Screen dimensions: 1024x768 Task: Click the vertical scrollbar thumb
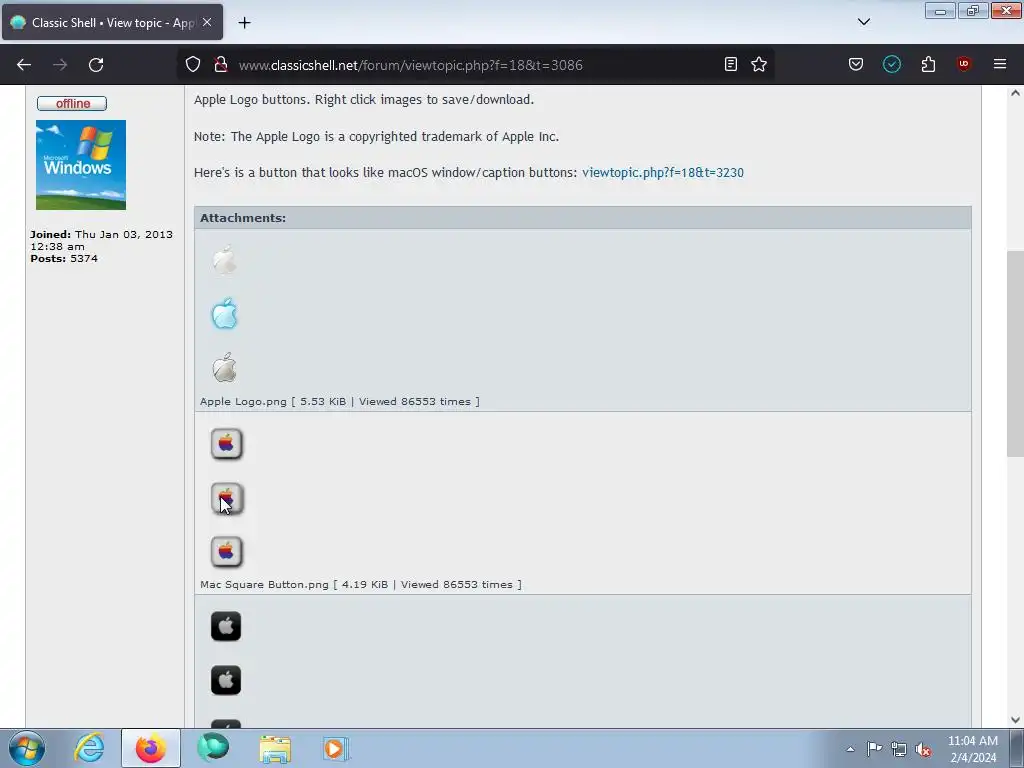[x=1015, y=354]
